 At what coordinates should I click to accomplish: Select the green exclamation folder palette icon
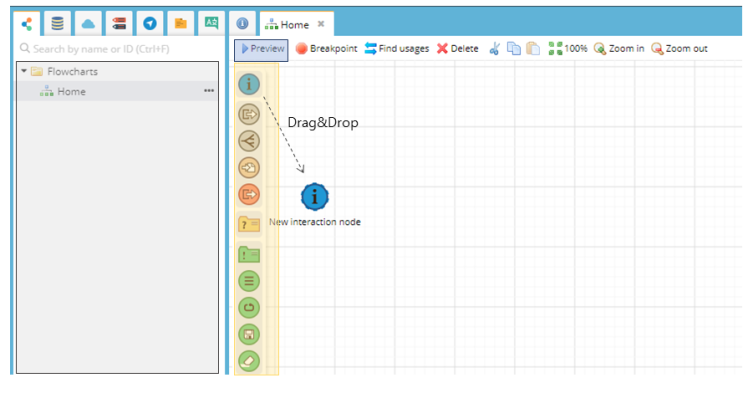point(249,255)
